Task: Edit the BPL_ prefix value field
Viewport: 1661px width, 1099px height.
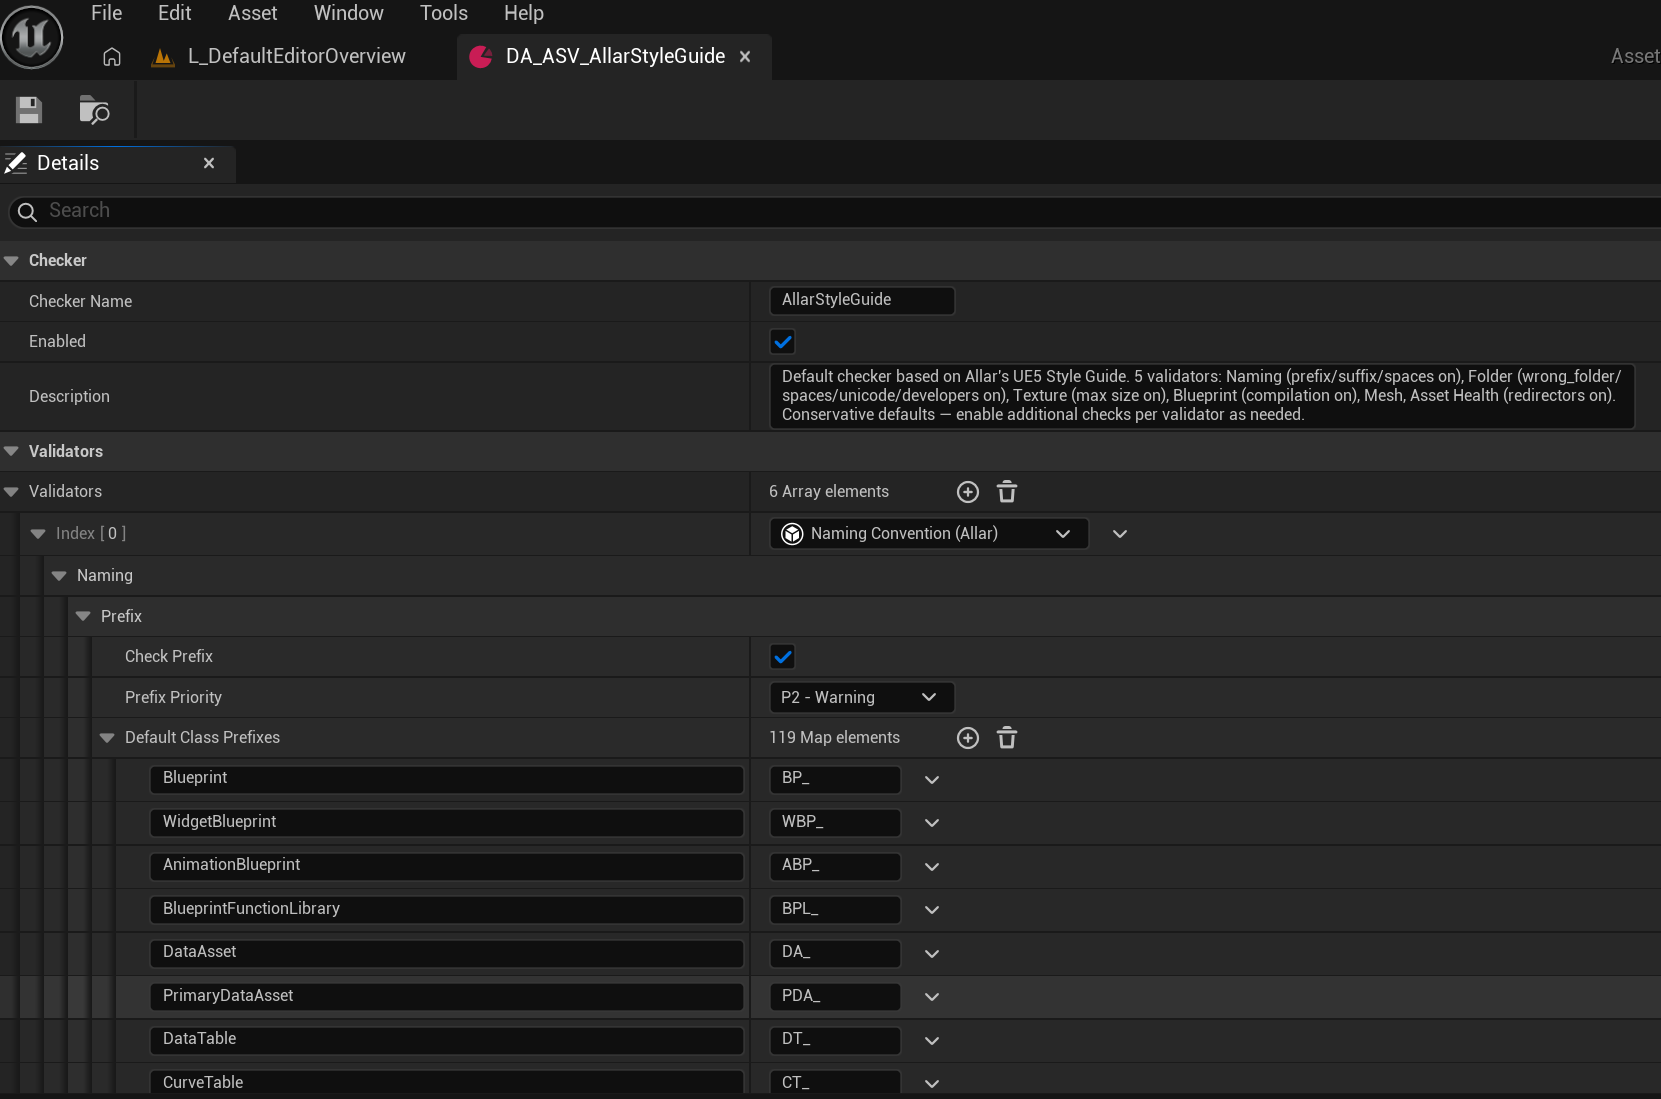Action: (835, 909)
